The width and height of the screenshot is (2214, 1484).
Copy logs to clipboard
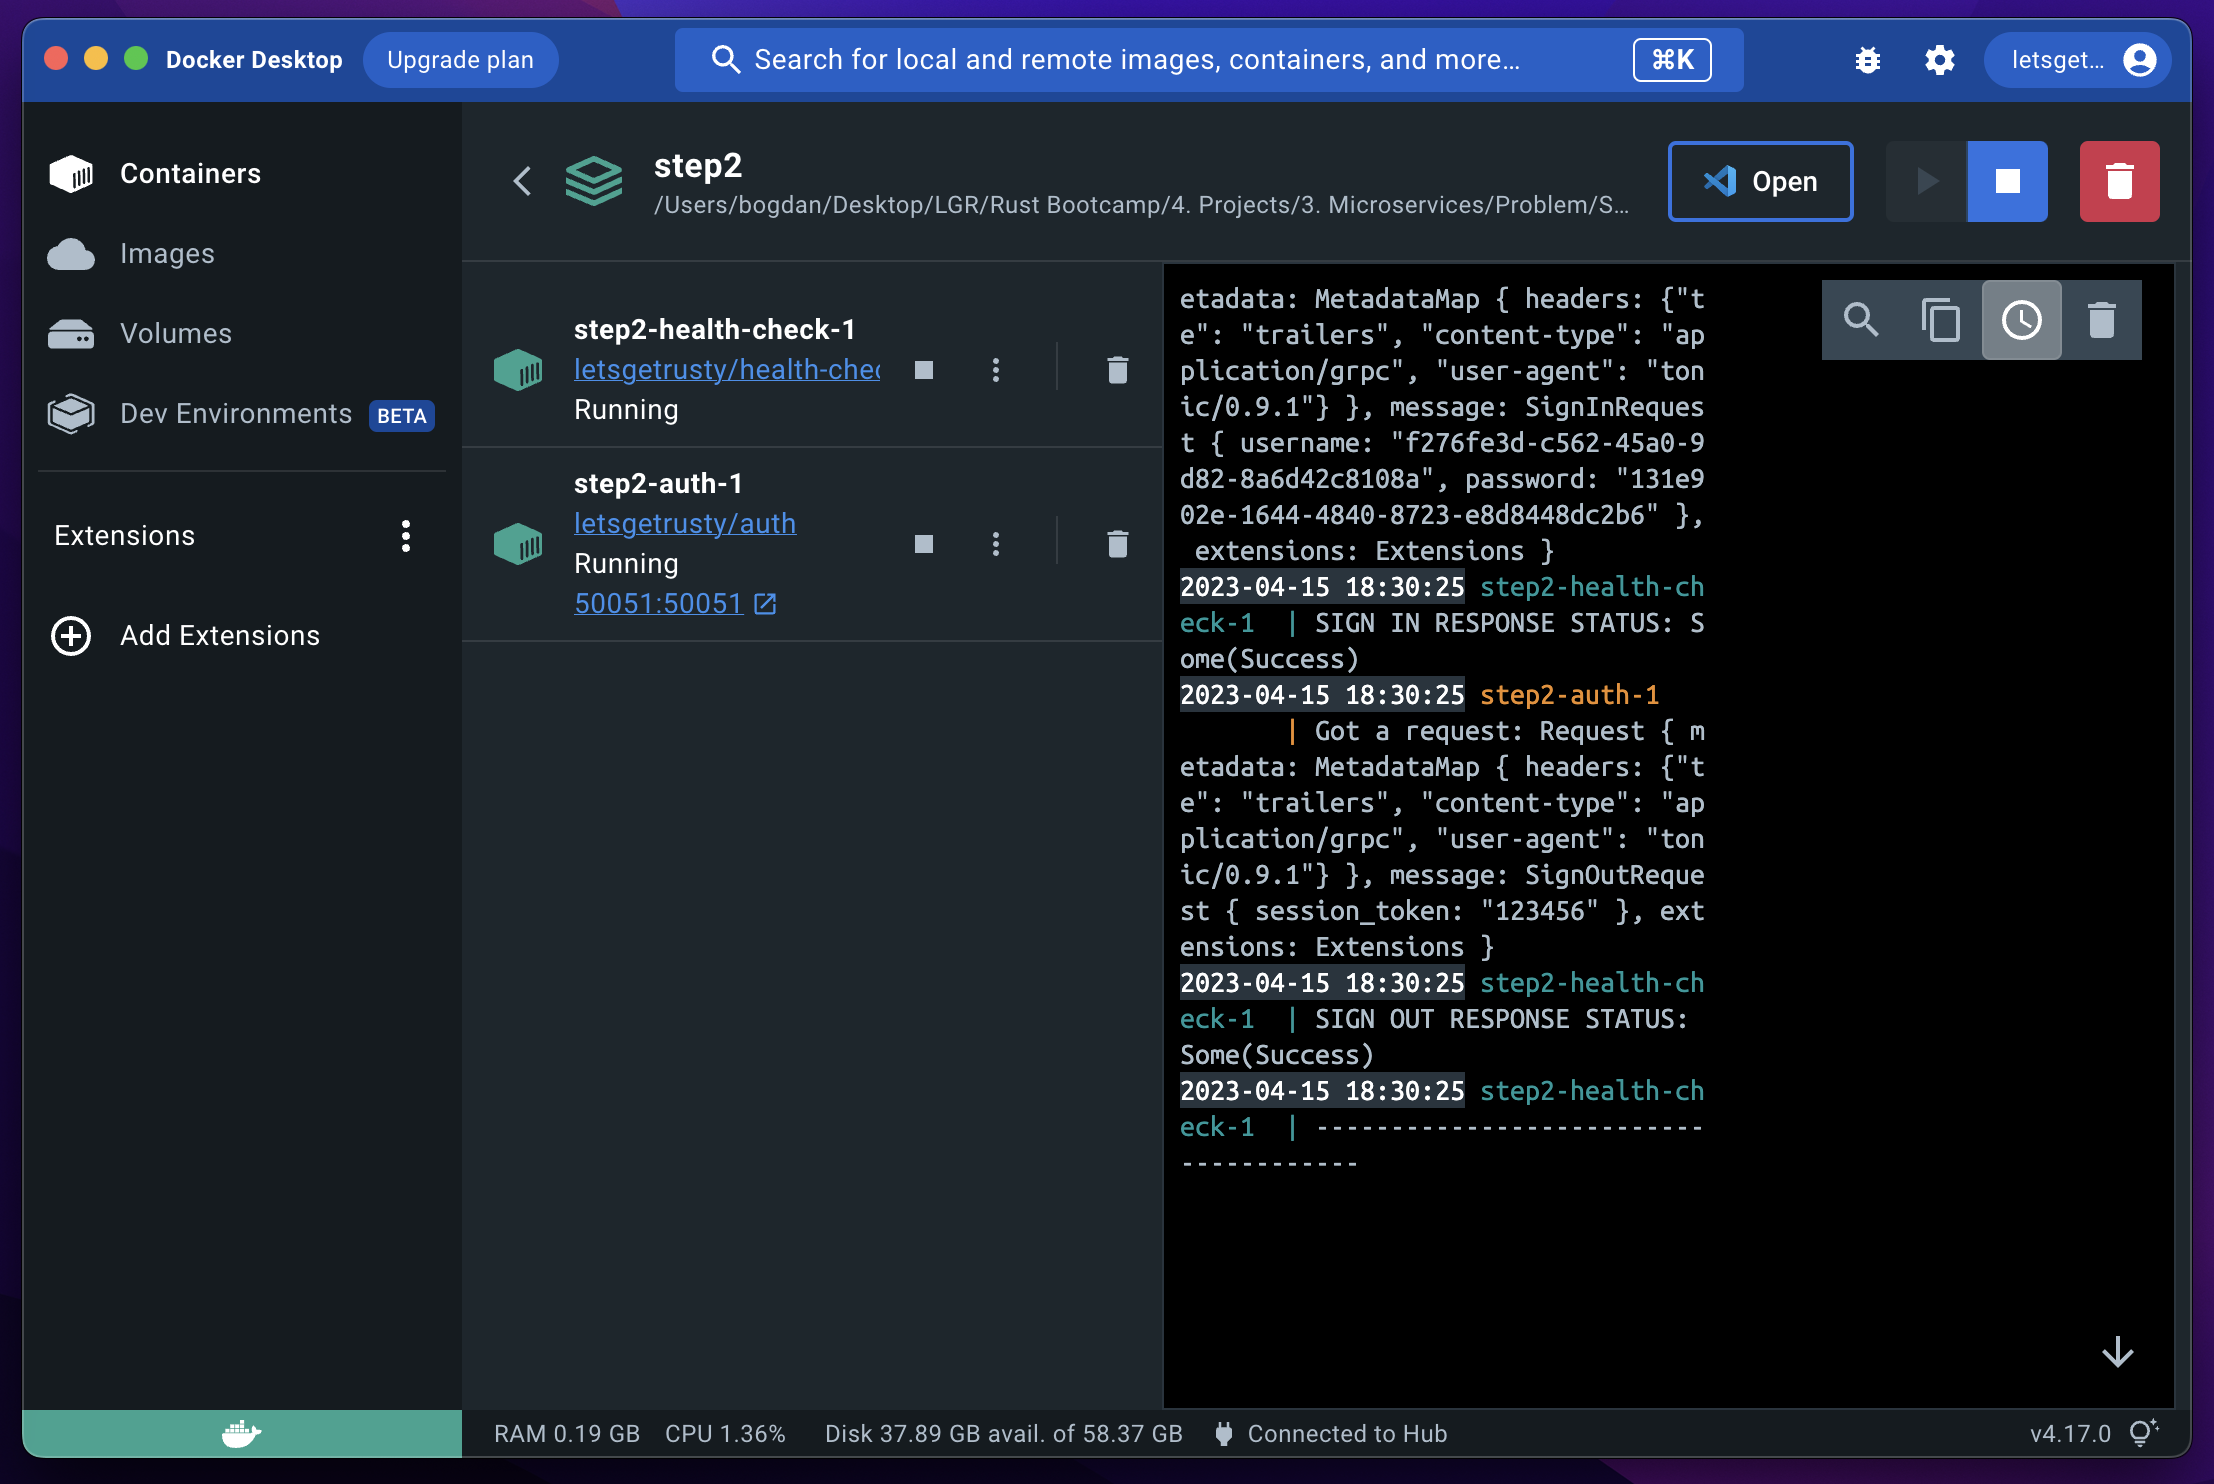click(1941, 320)
